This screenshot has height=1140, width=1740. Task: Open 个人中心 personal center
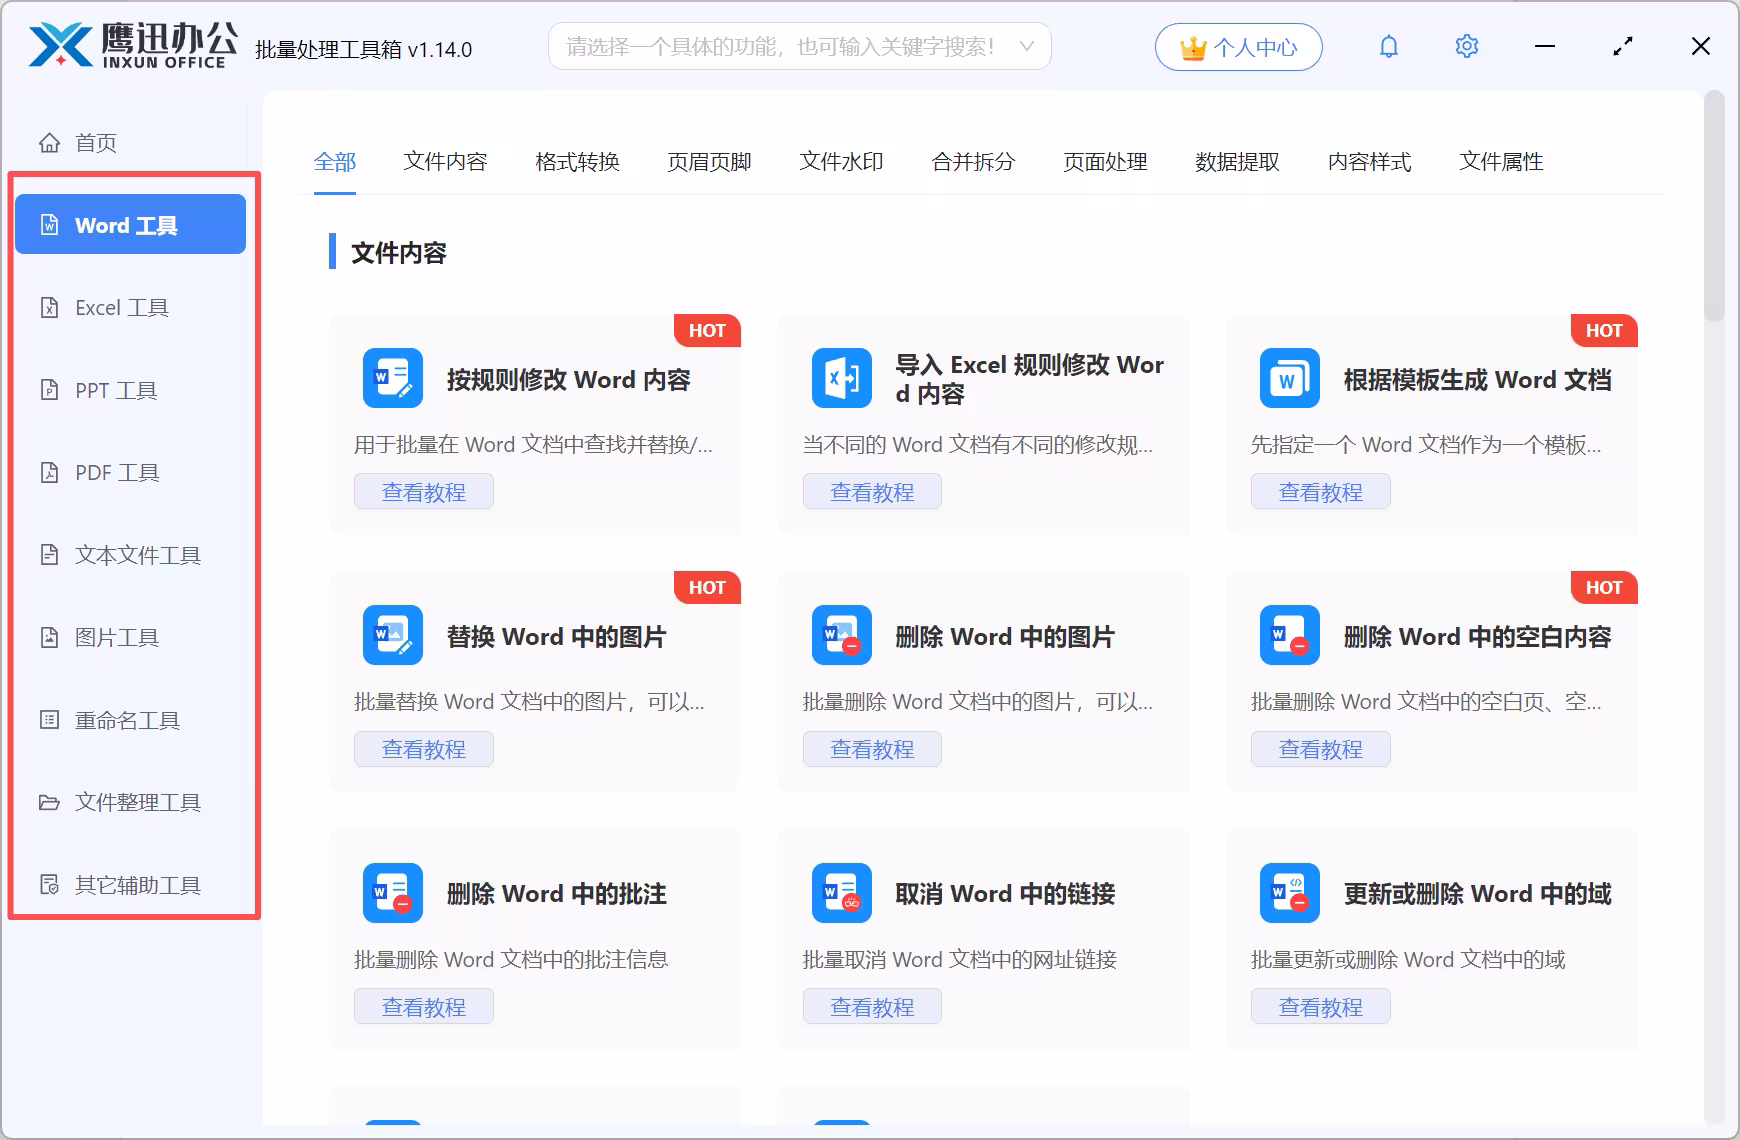1238,46
